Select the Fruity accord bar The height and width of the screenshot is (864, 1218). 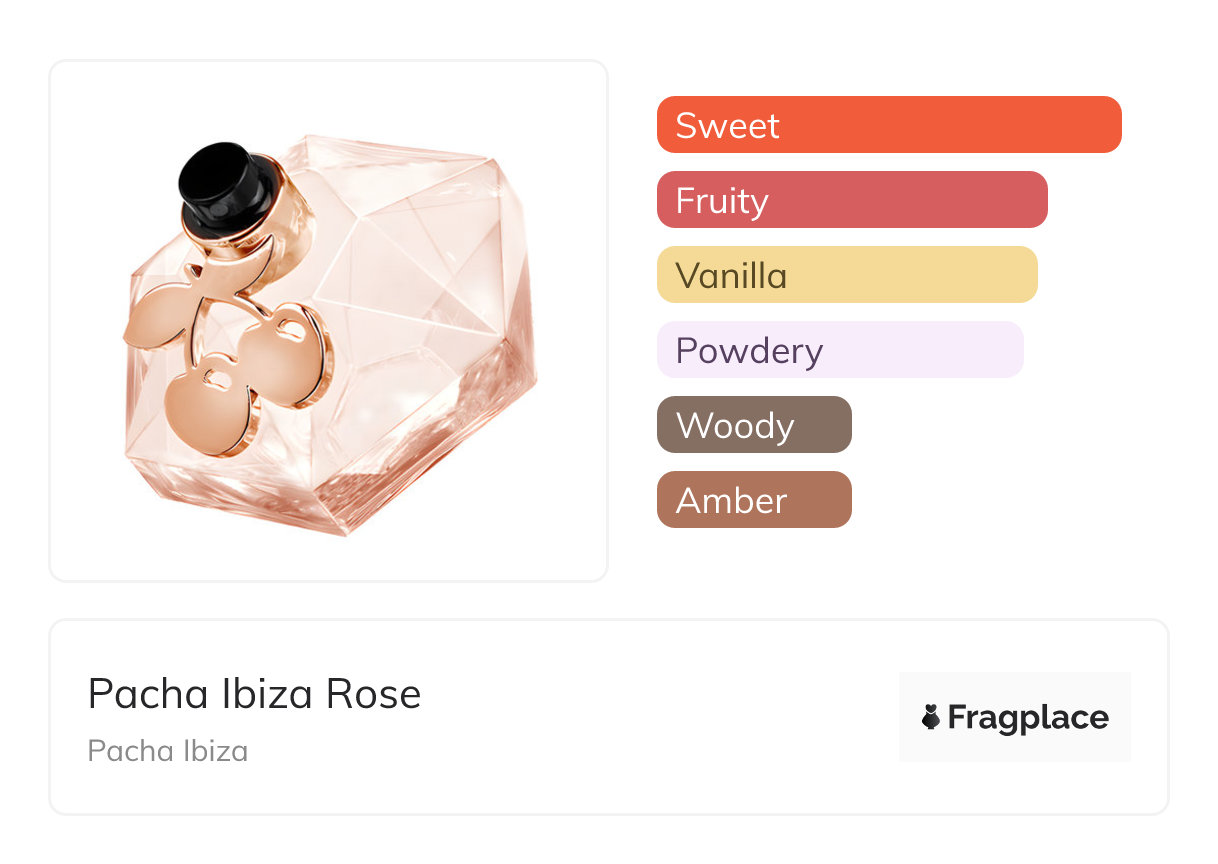pyautogui.click(x=851, y=200)
